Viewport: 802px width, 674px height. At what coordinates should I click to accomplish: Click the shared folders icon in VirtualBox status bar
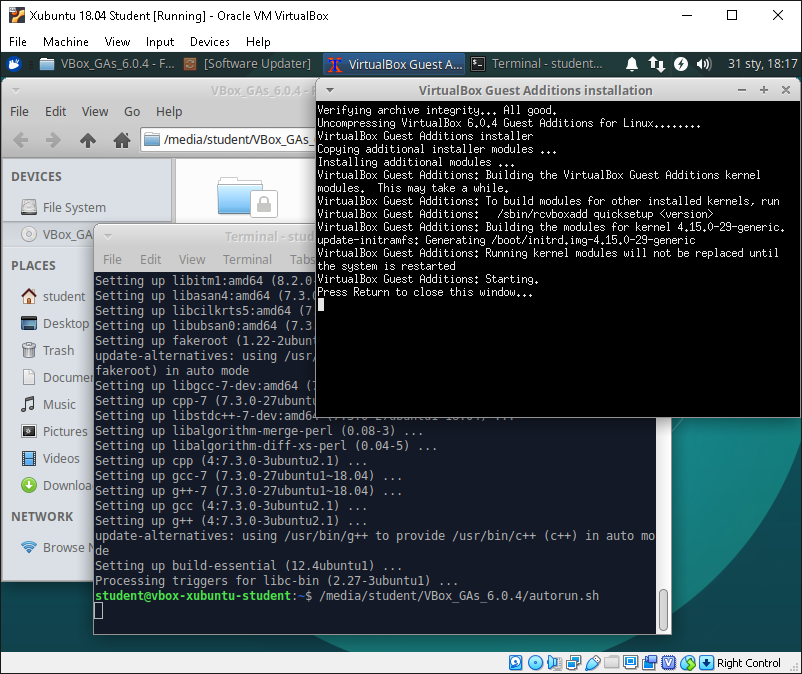611,663
